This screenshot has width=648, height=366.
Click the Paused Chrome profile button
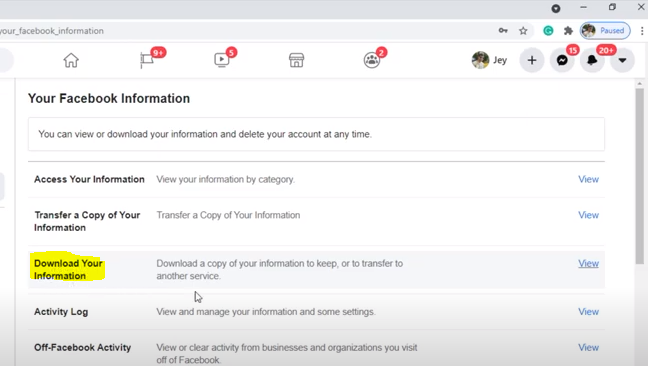pyautogui.click(x=605, y=31)
